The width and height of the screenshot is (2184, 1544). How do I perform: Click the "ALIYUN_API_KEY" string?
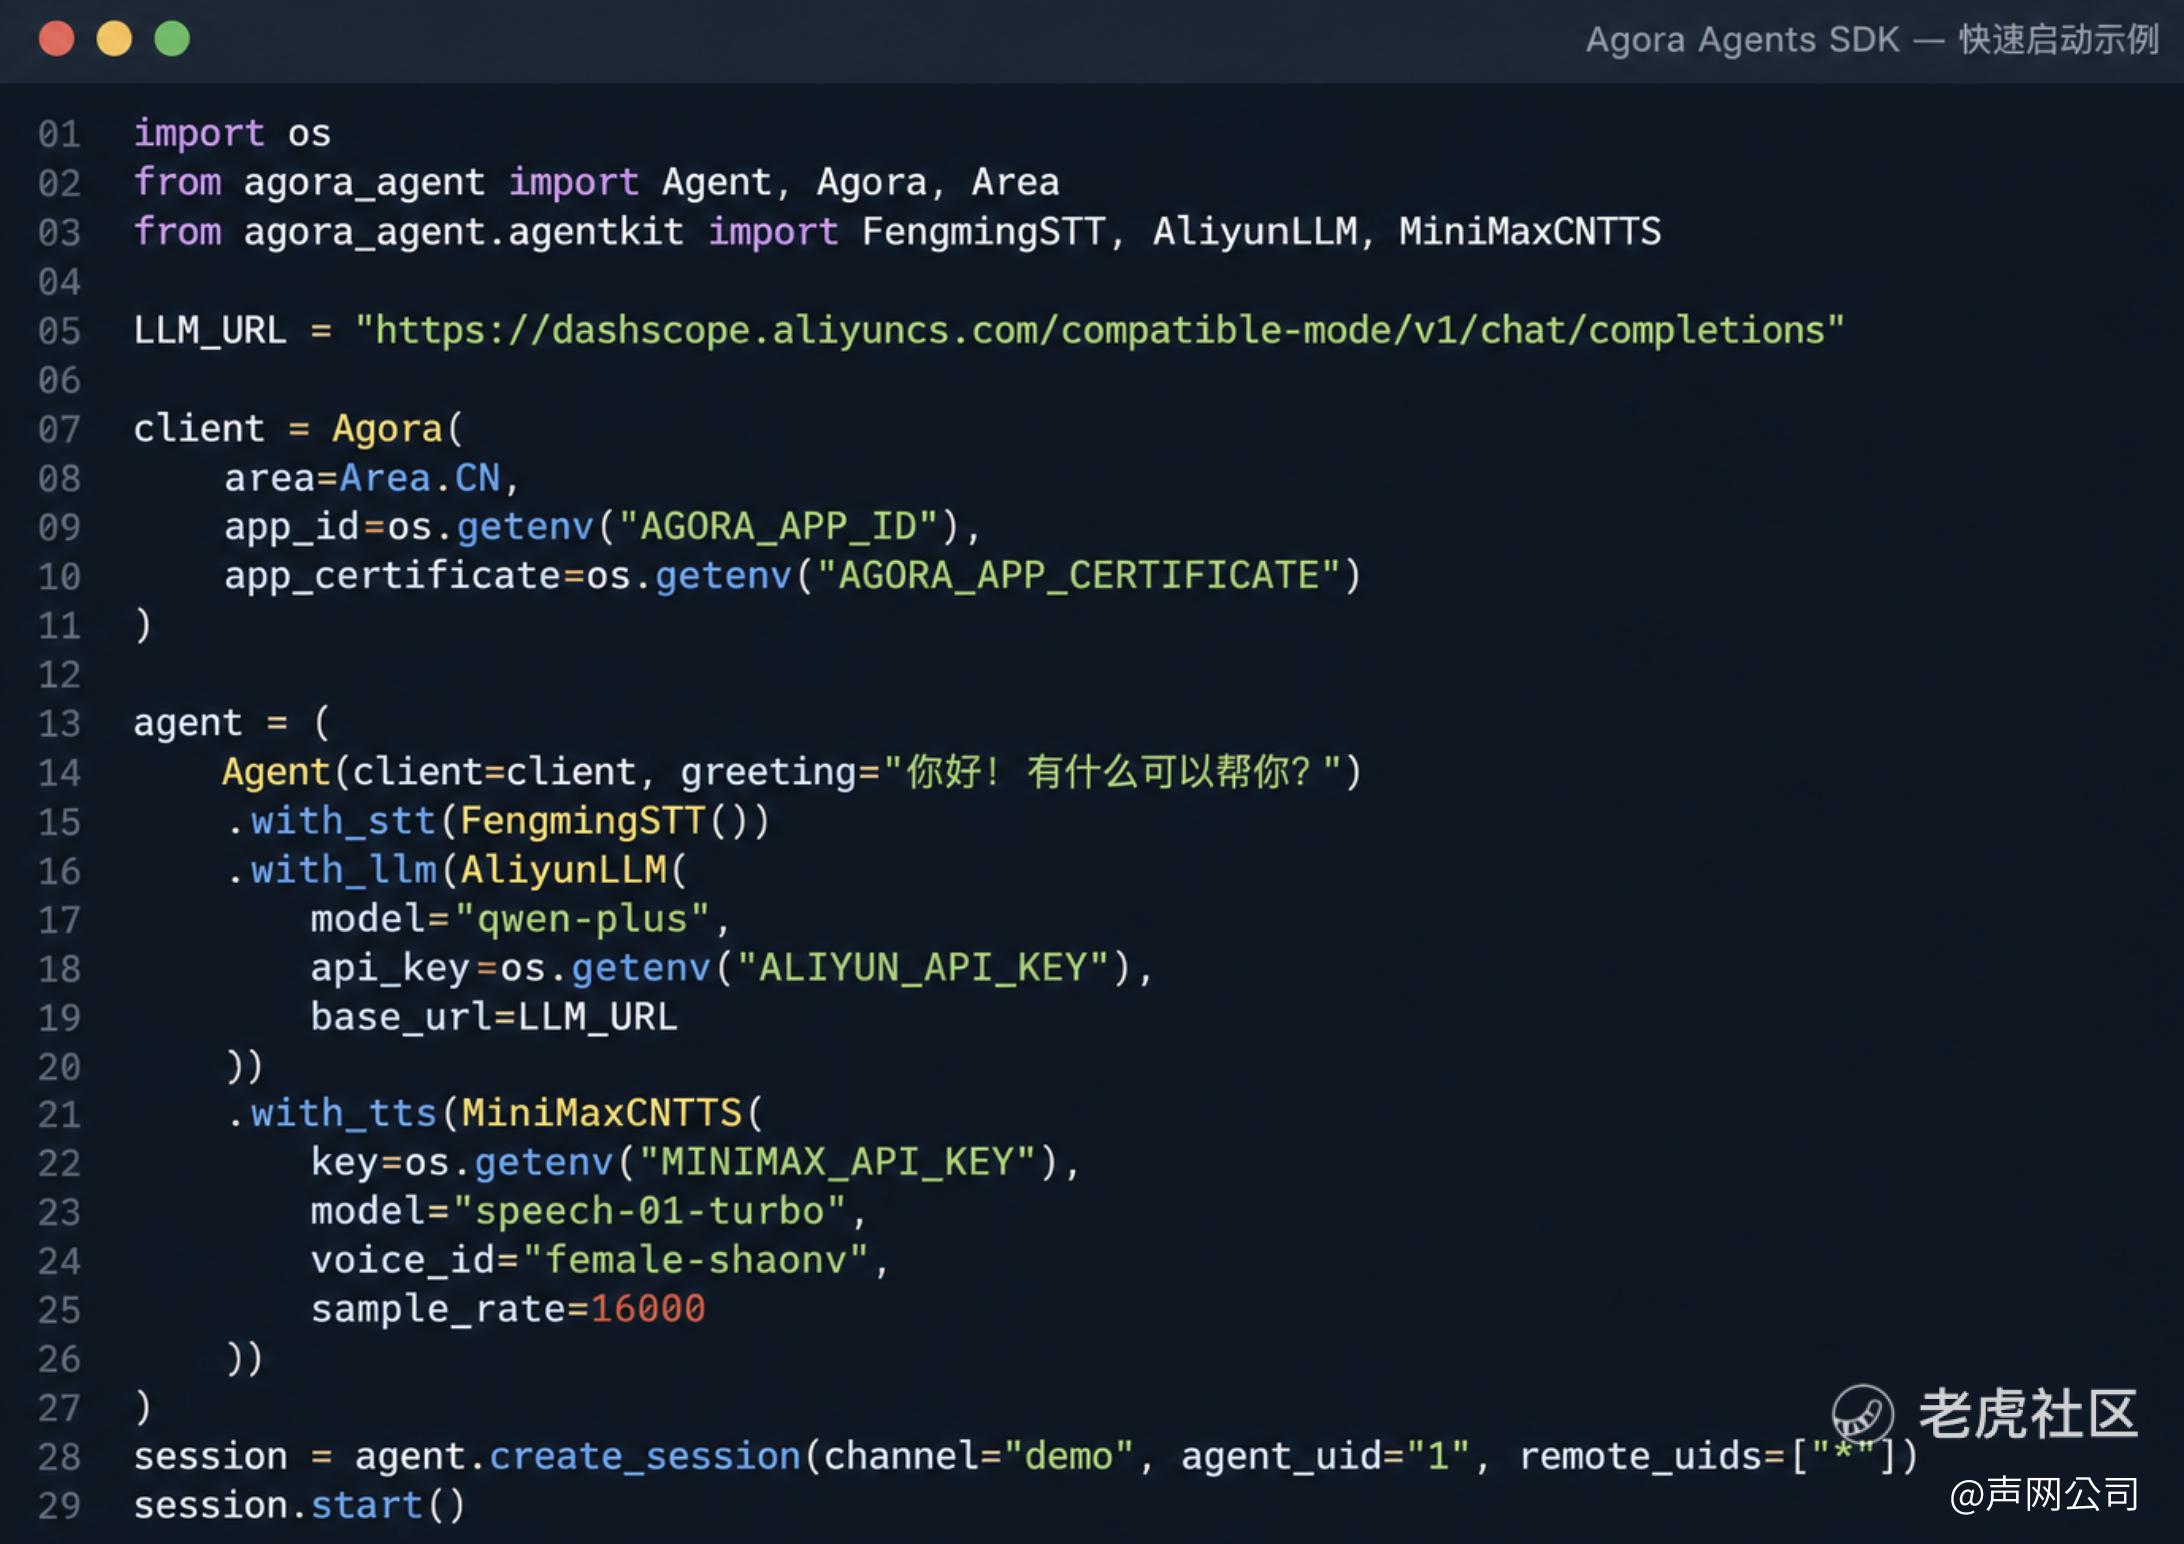923,968
